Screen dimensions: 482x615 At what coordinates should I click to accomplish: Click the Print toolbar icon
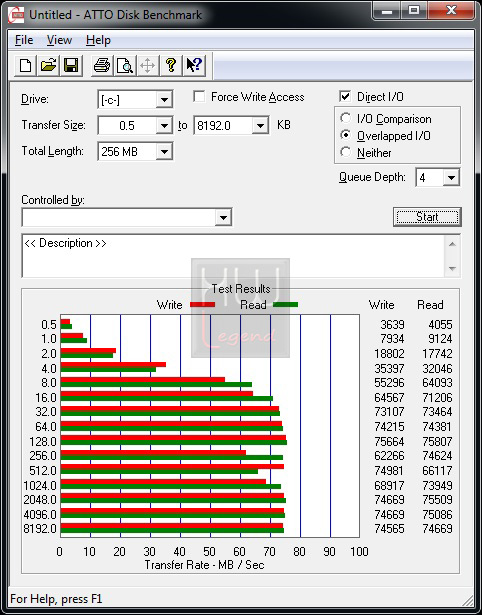[x=102, y=65]
